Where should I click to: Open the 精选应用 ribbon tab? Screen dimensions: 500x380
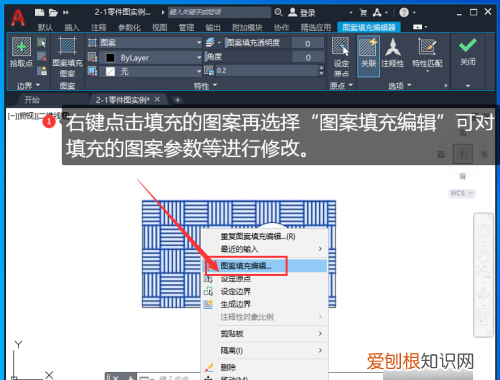click(316, 27)
